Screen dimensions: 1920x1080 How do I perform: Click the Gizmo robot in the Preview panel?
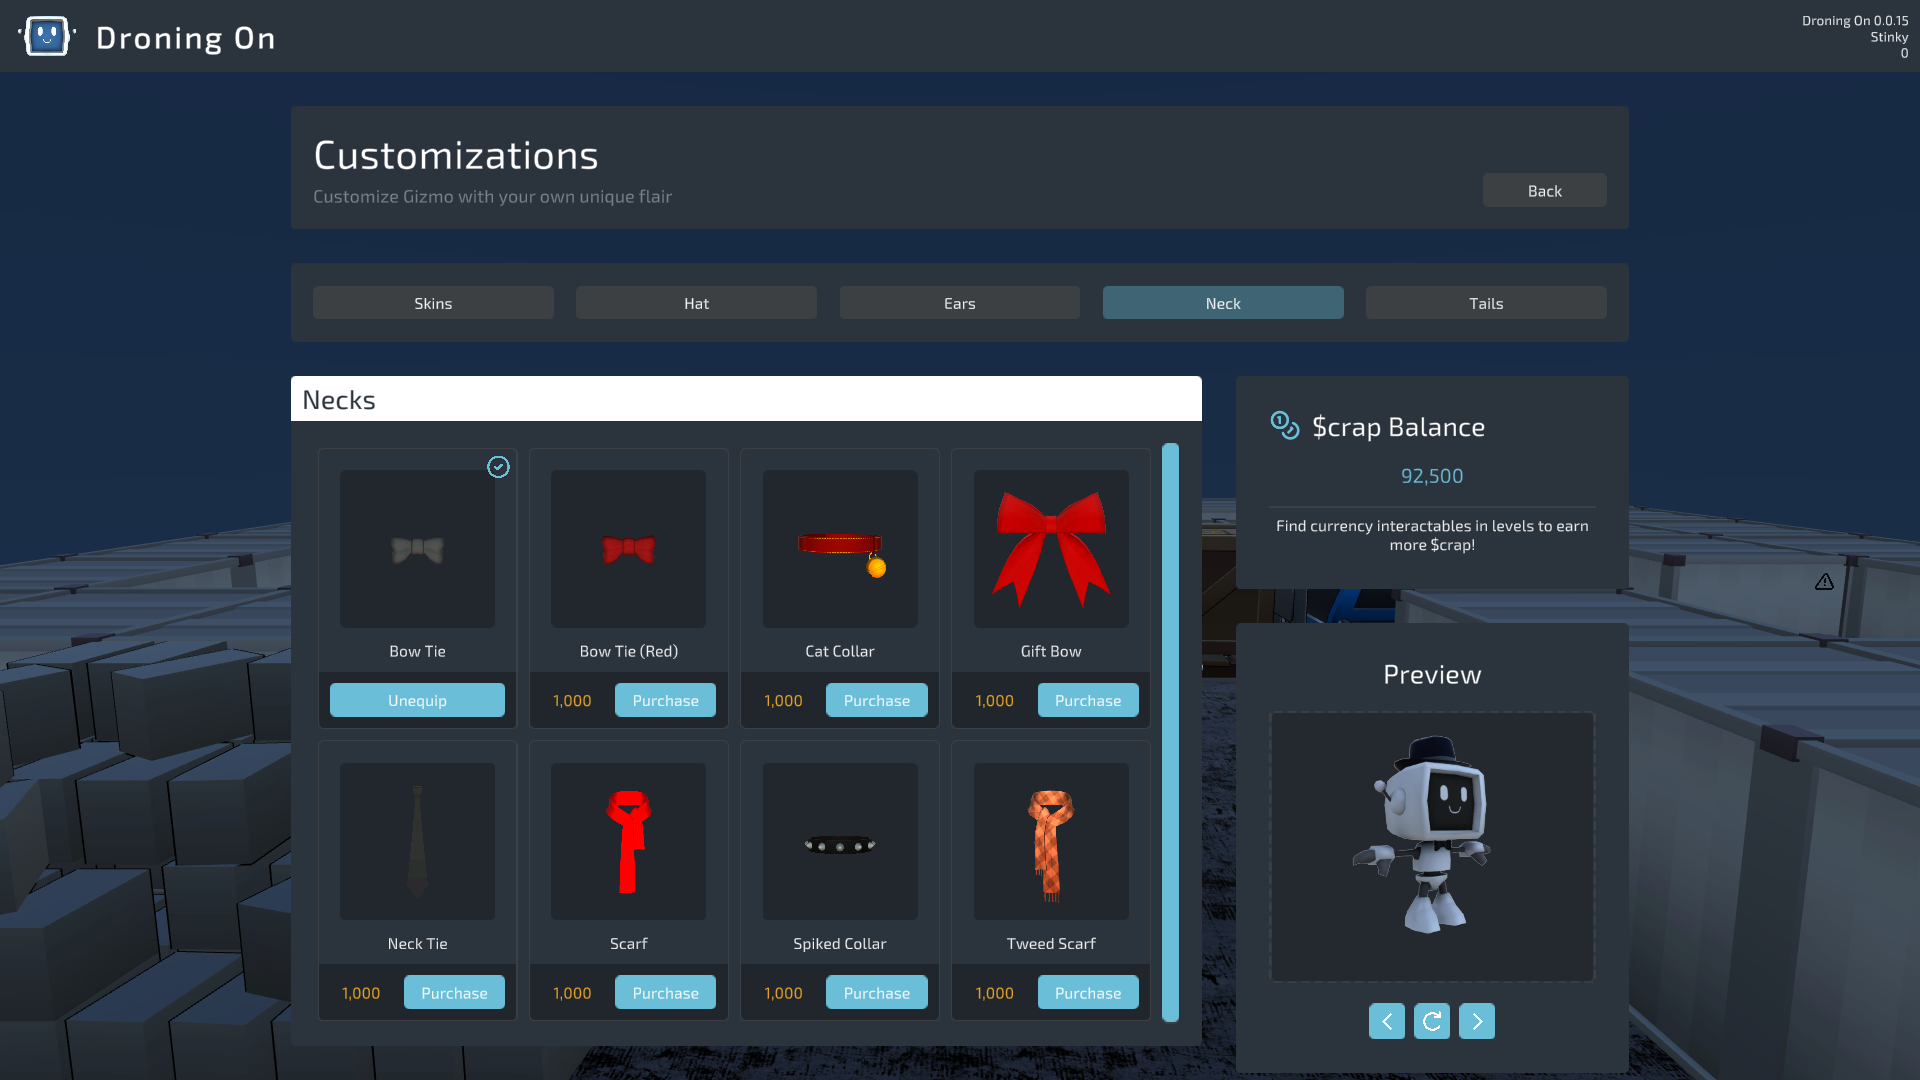[1430, 845]
